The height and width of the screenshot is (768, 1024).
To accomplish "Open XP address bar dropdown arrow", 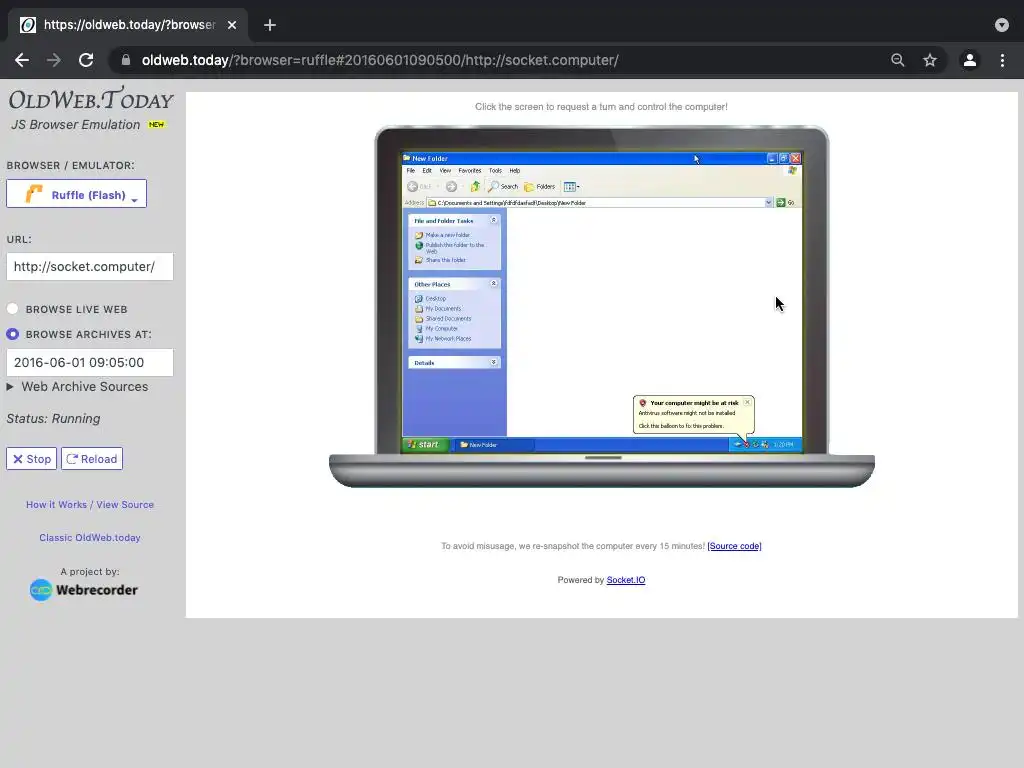I will coord(769,202).
